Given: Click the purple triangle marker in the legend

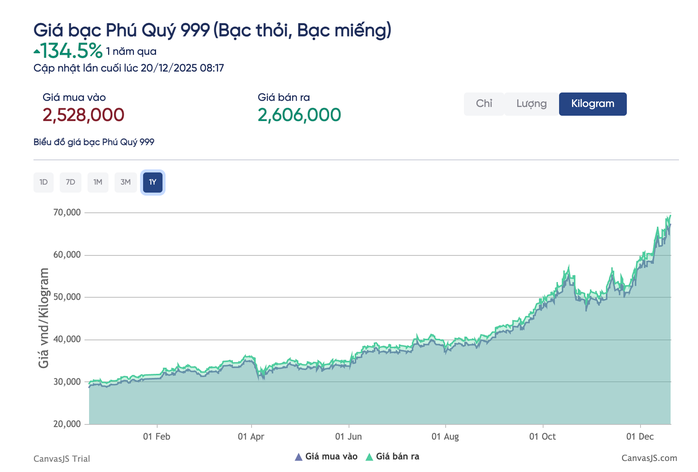Looking at the screenshot, I should [x=298, y=457].
